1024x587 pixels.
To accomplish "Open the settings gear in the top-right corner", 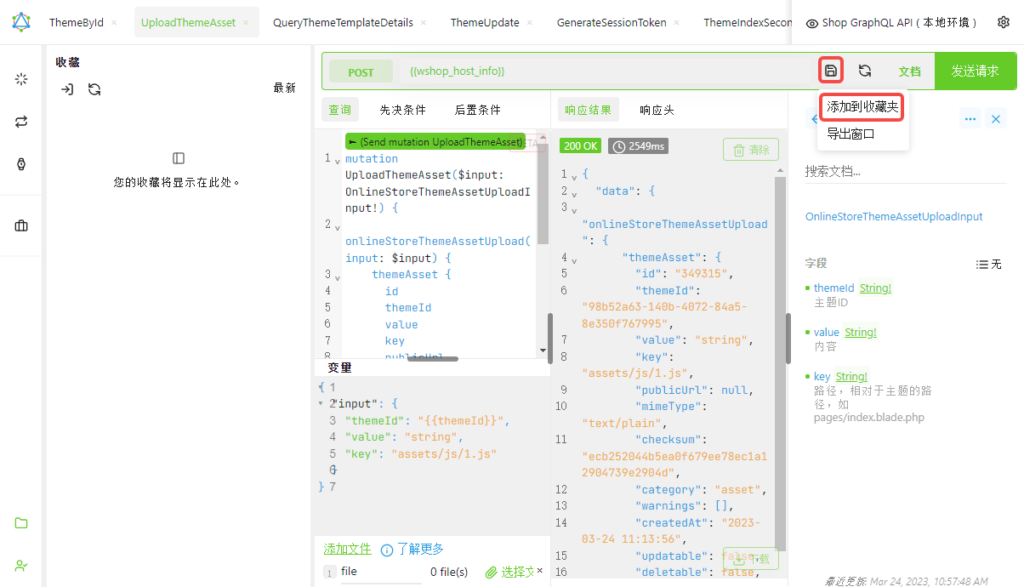I will (1003, 21).
